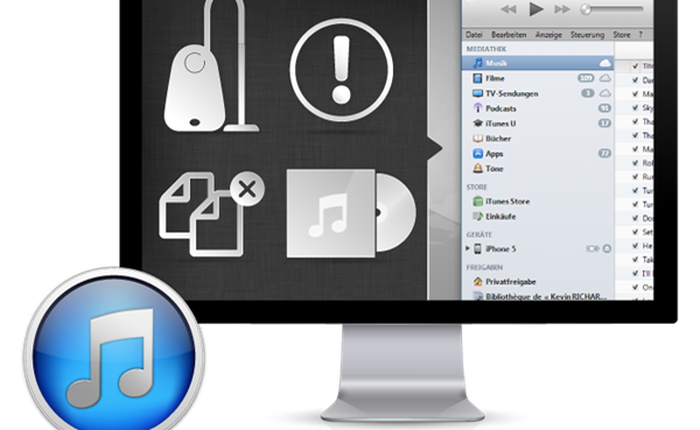Screen dimensions: 700x430
Task: Uncheck the song row starting with Sky
Action: pos(635,108)
